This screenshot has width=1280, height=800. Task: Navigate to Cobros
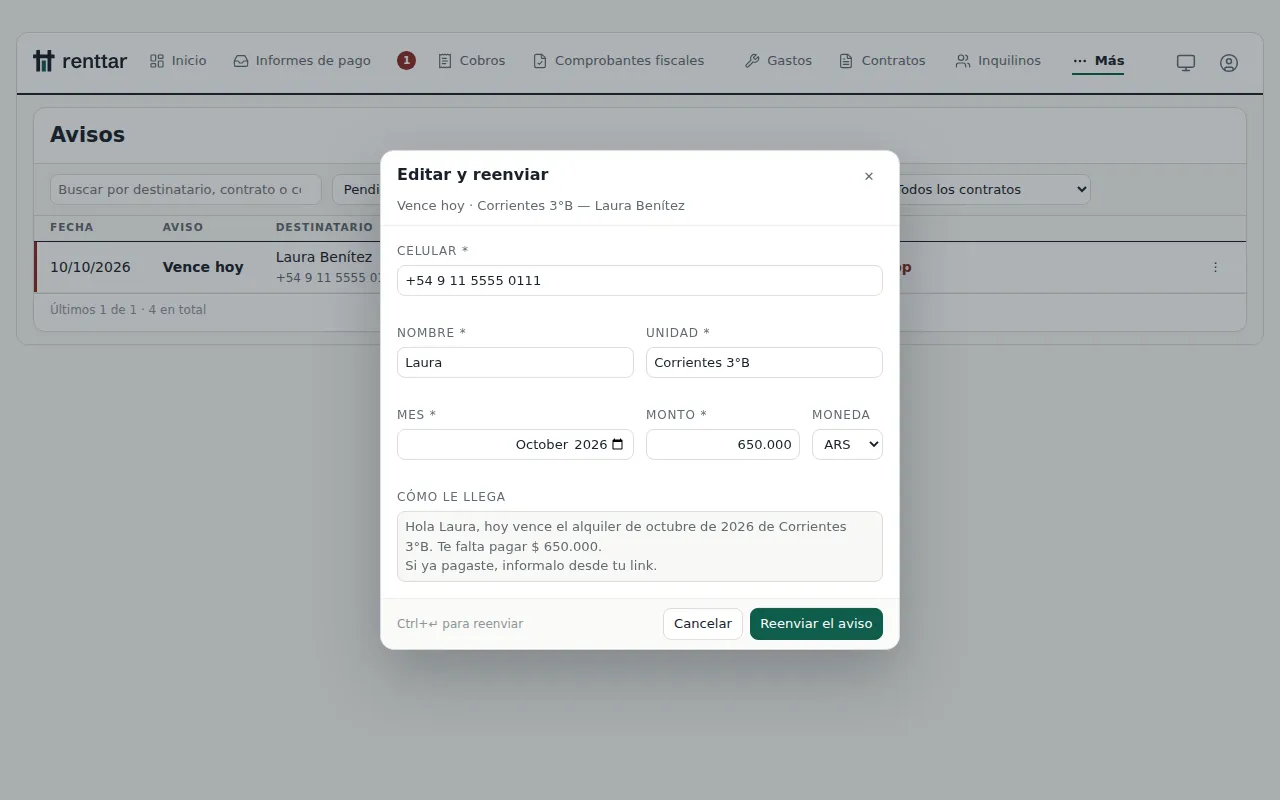(472, 61)
